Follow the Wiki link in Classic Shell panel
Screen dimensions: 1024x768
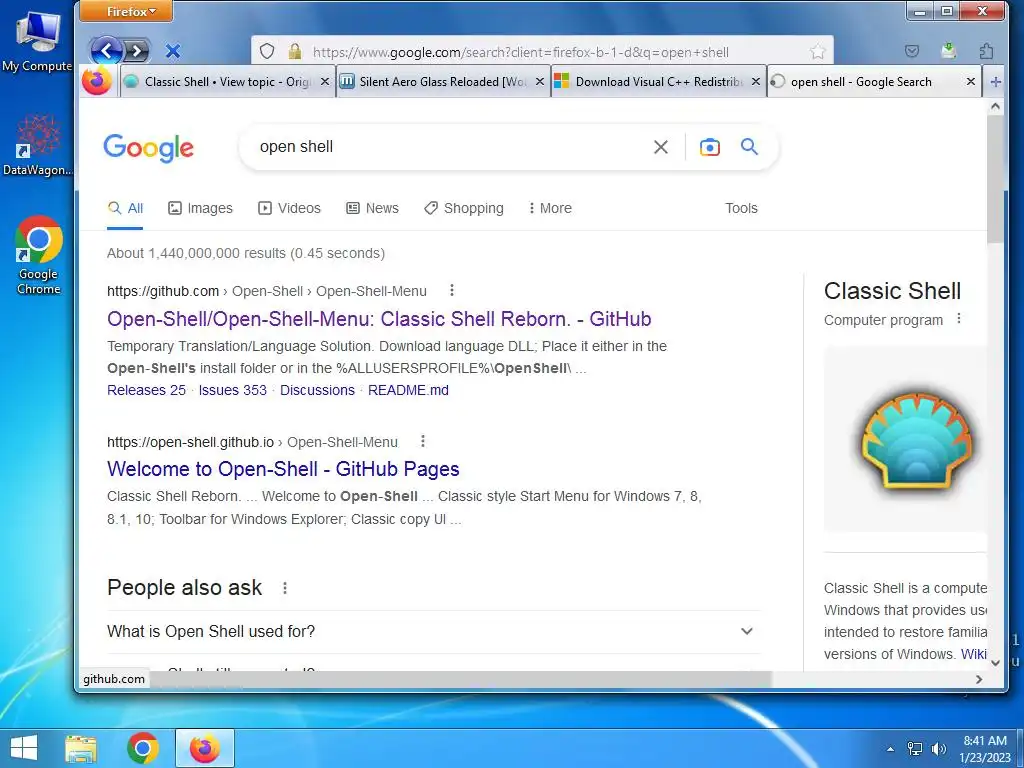coord(973,654)
